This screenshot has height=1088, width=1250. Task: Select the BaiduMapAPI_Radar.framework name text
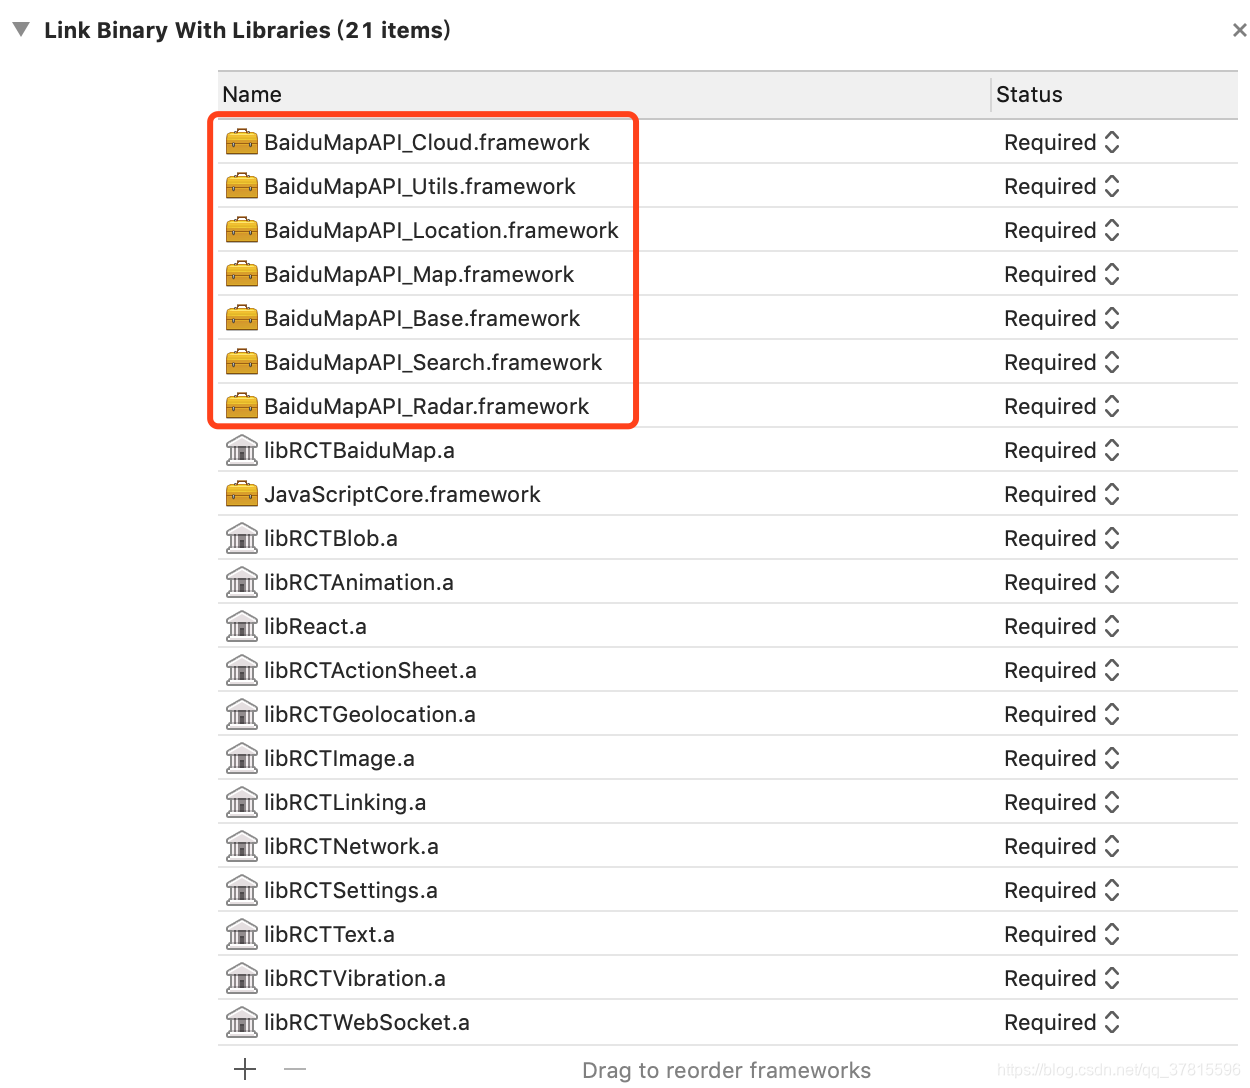tap(427, 406)
